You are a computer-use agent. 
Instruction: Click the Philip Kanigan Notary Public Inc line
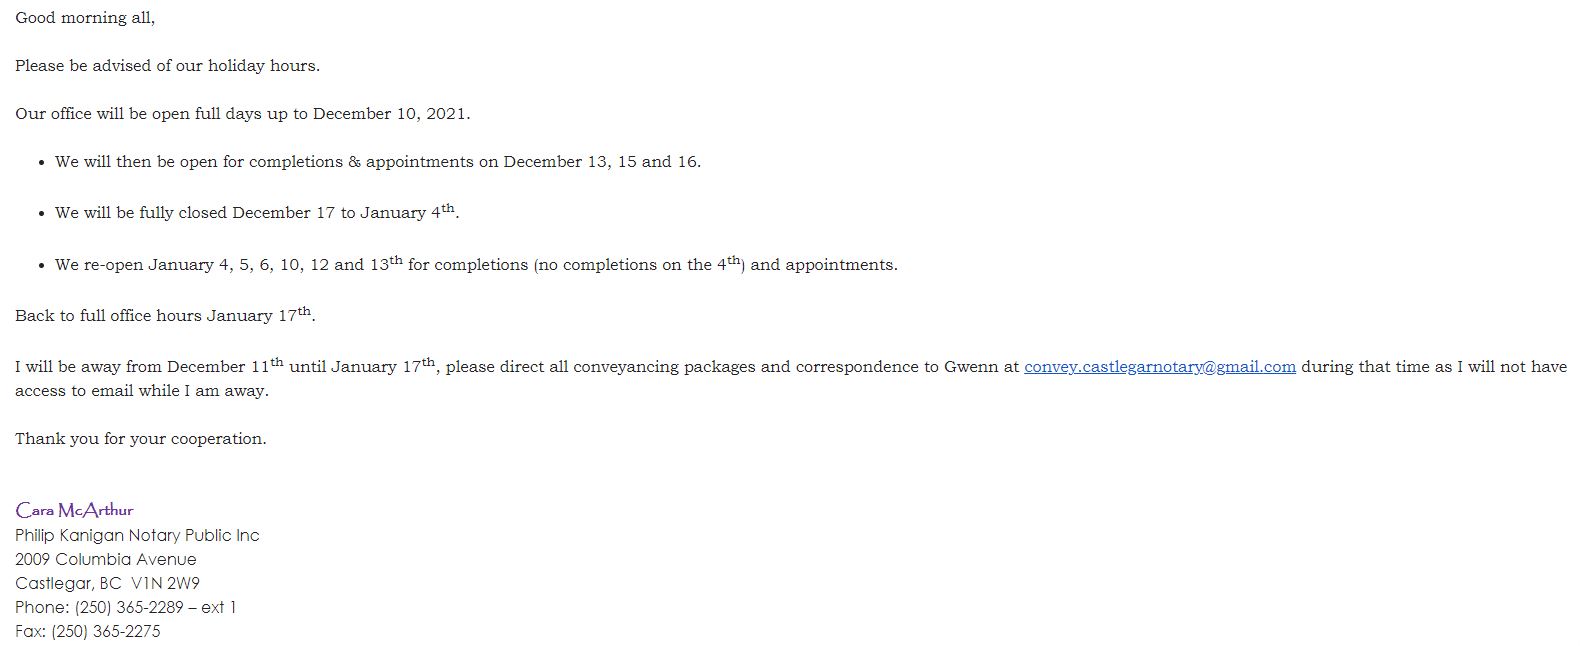point(137,536)
